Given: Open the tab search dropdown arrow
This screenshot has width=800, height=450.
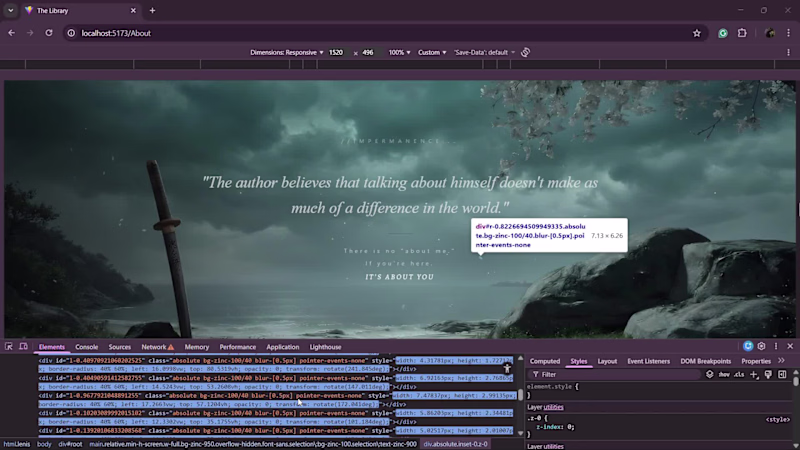Looking at the screenshot, I should pyautogui.click(x=10, y=10).
